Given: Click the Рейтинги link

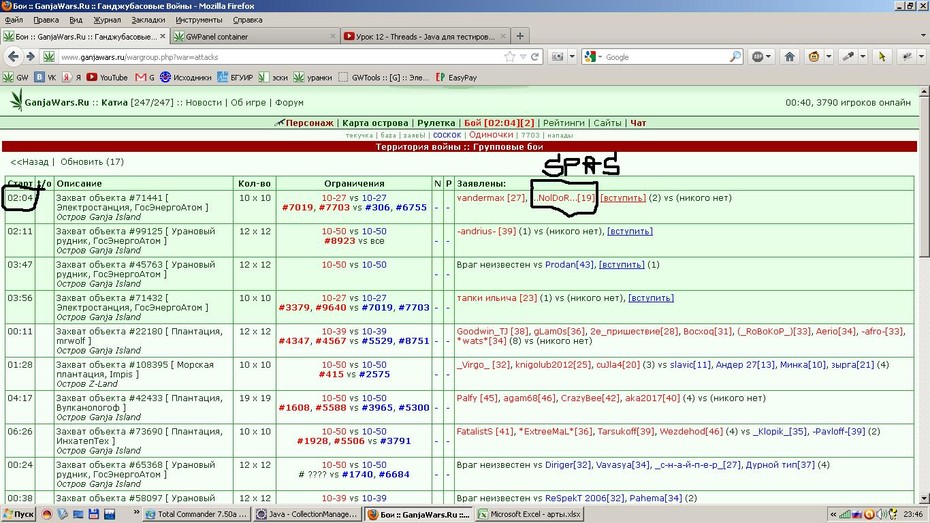Looking at the screenshot, I should coord(563,123).
